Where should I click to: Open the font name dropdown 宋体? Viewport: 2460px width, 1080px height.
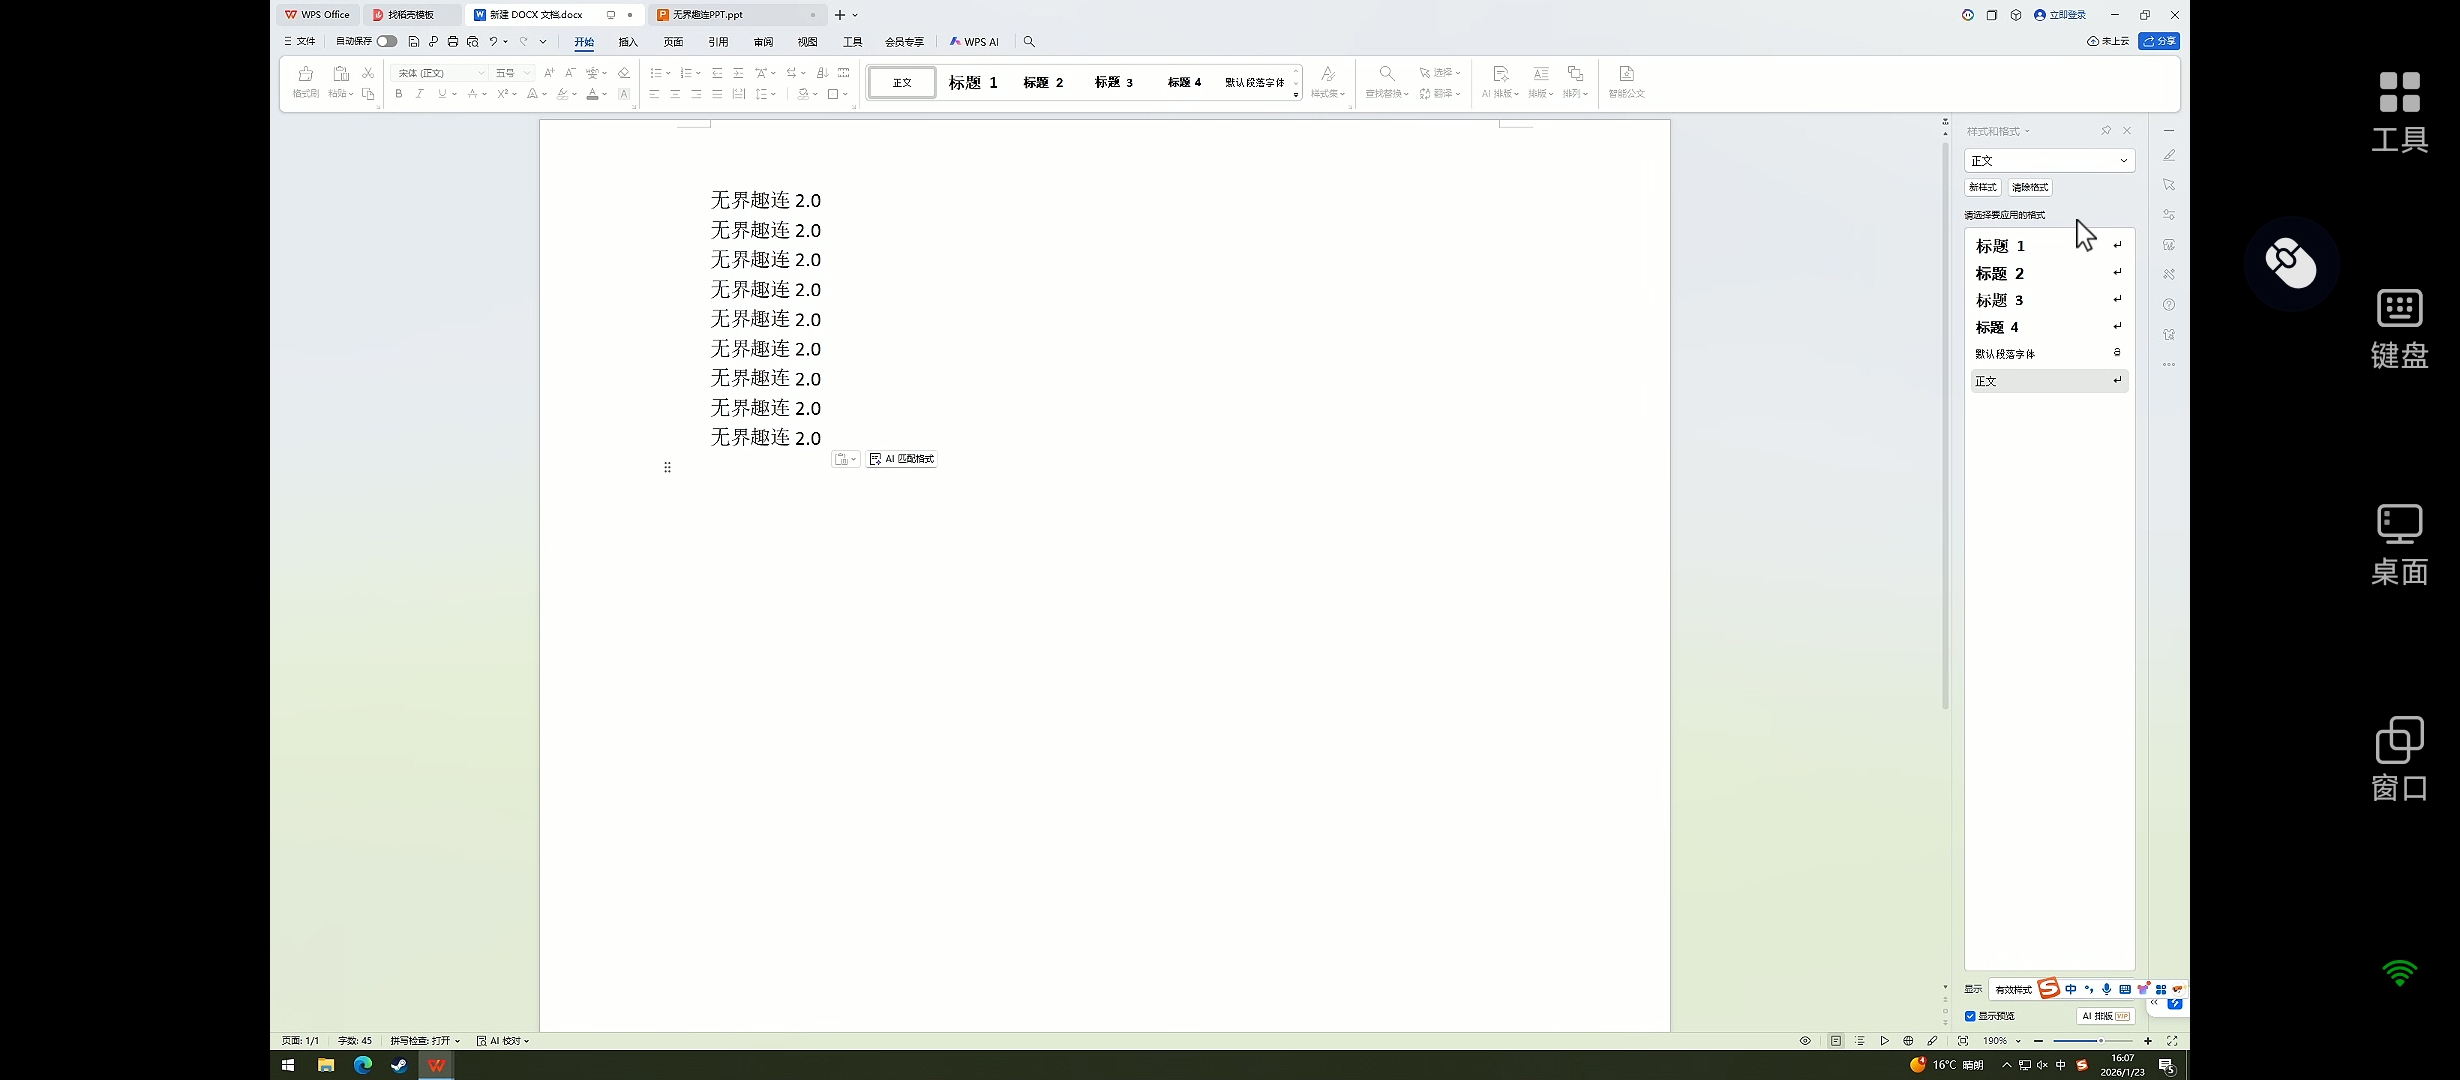(480, 73)
